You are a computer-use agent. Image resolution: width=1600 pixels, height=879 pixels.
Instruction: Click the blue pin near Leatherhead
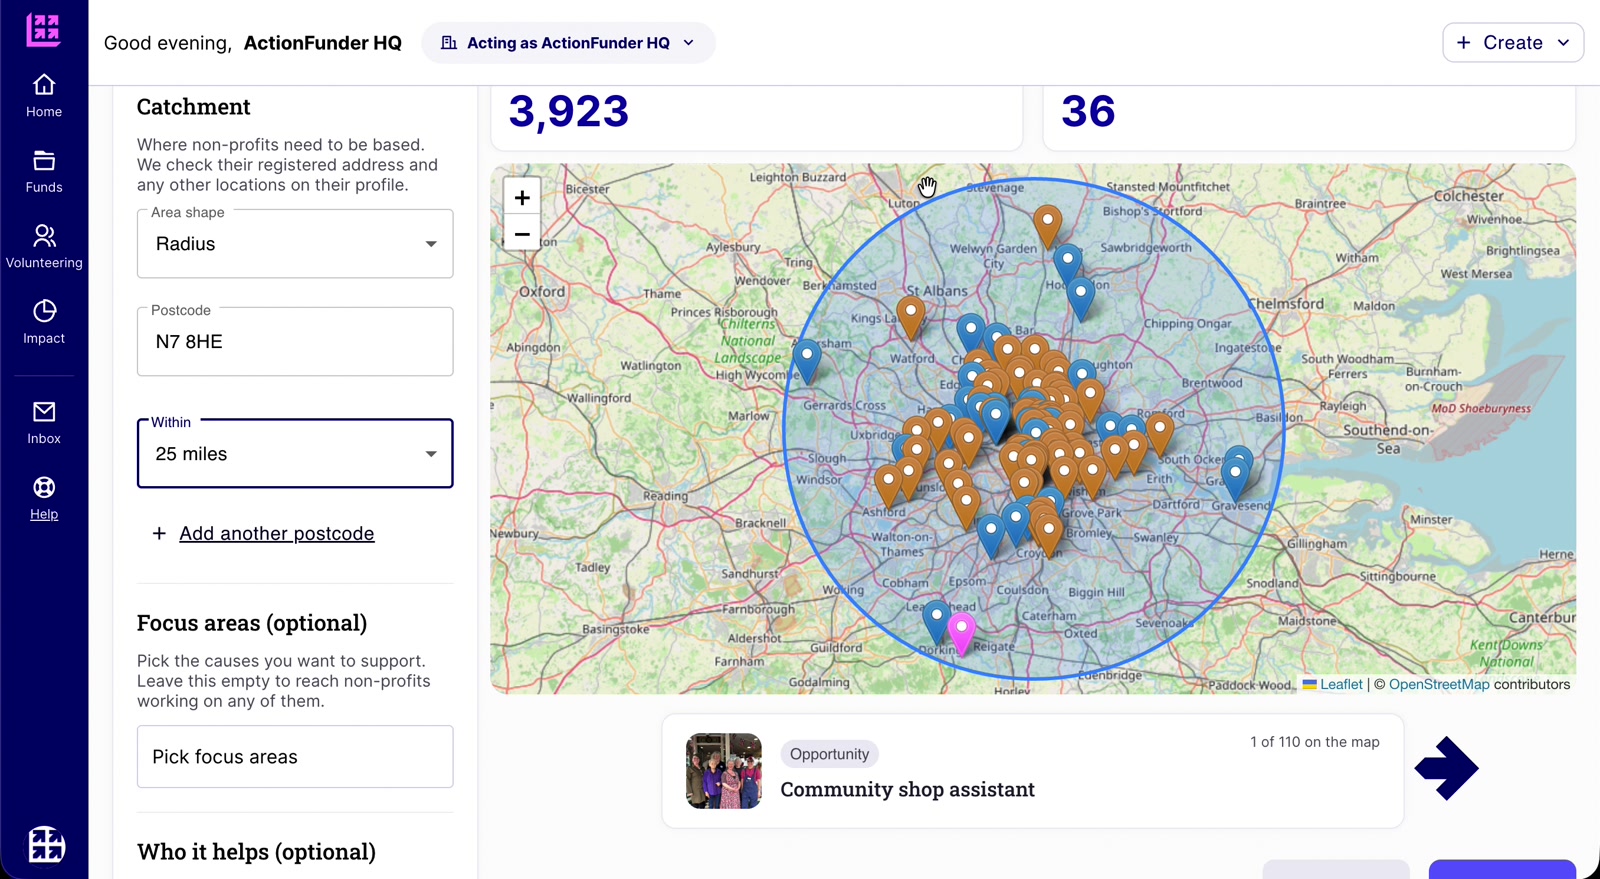coord(936,621)
